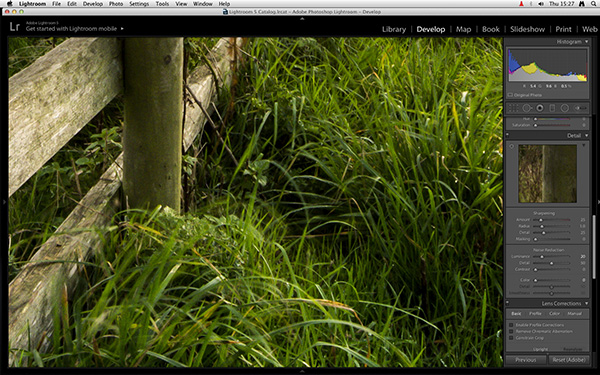The height and width of the screenshot is (375, 600).
Task: Show the top panel with arrow above image
Action: click(x=302, y=18)
